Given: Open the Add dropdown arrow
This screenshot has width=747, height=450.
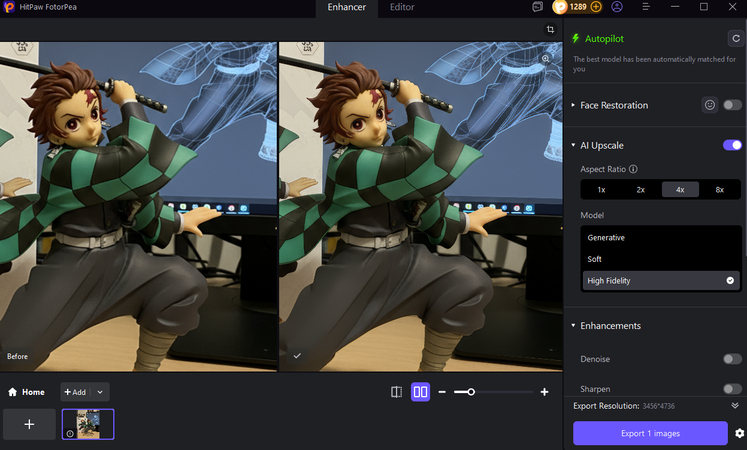Looking at the screenshot, I should tap(100, 392).
